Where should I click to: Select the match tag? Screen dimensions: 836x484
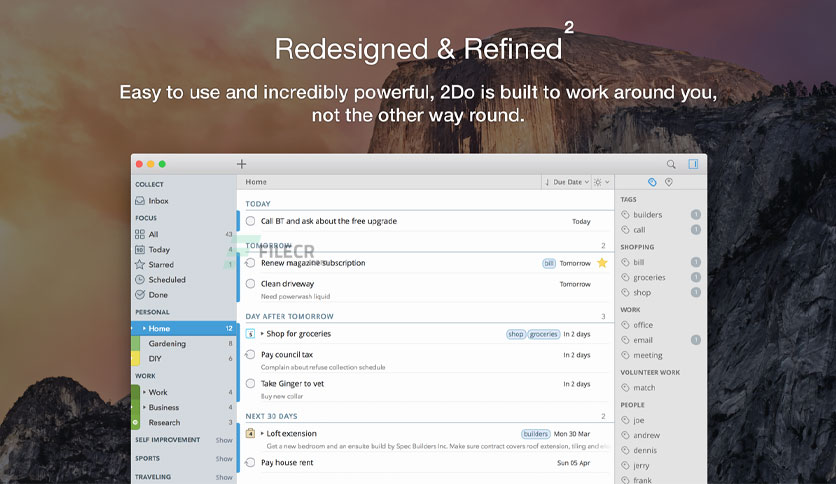(644, 388)
